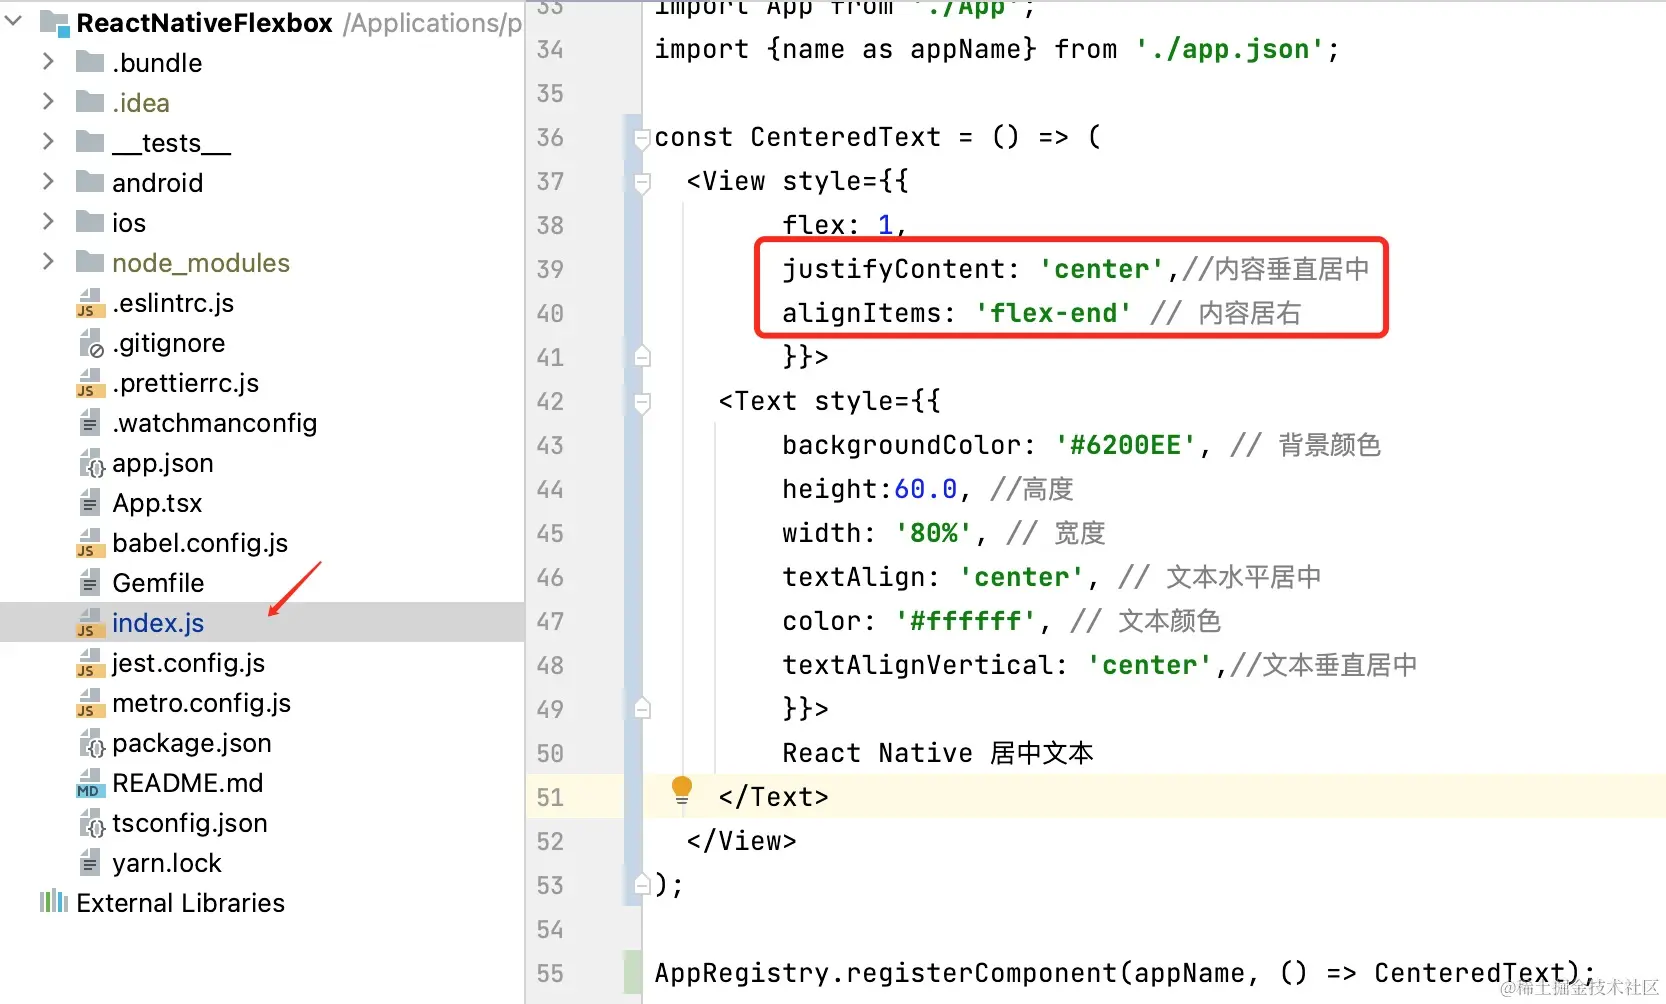Screen dimensions: 1666x1004
Task: Click the android folder icon
Action: coord(90,182)
